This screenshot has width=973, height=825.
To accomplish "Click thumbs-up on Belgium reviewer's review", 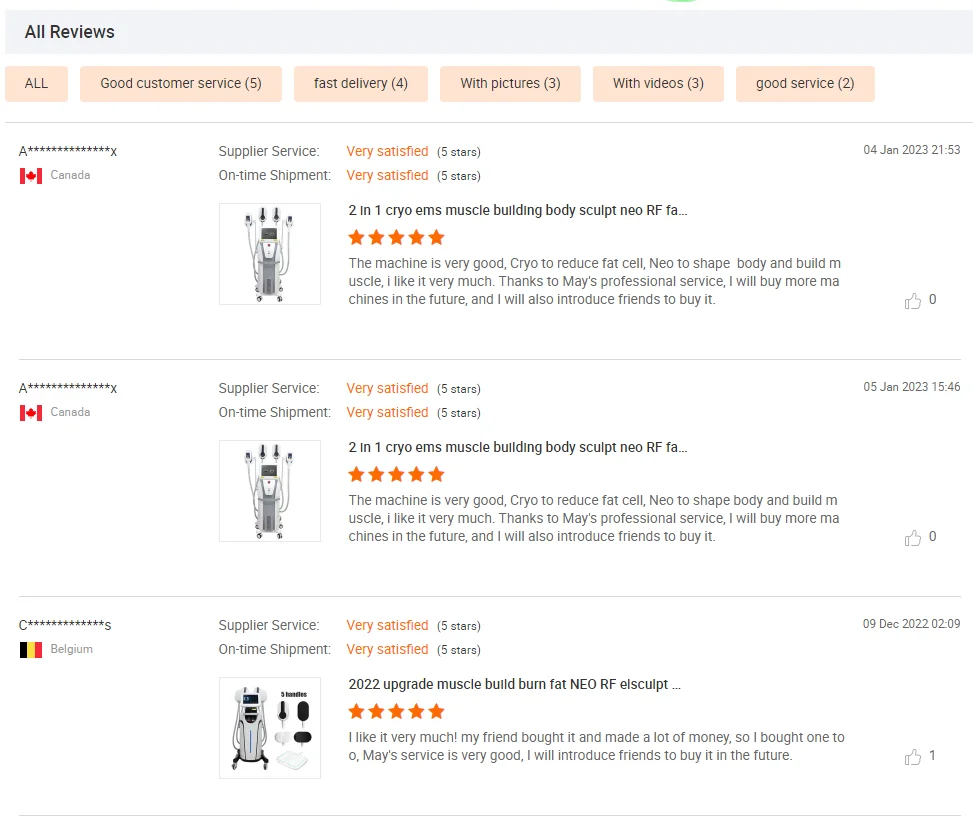I will (913, 757).
